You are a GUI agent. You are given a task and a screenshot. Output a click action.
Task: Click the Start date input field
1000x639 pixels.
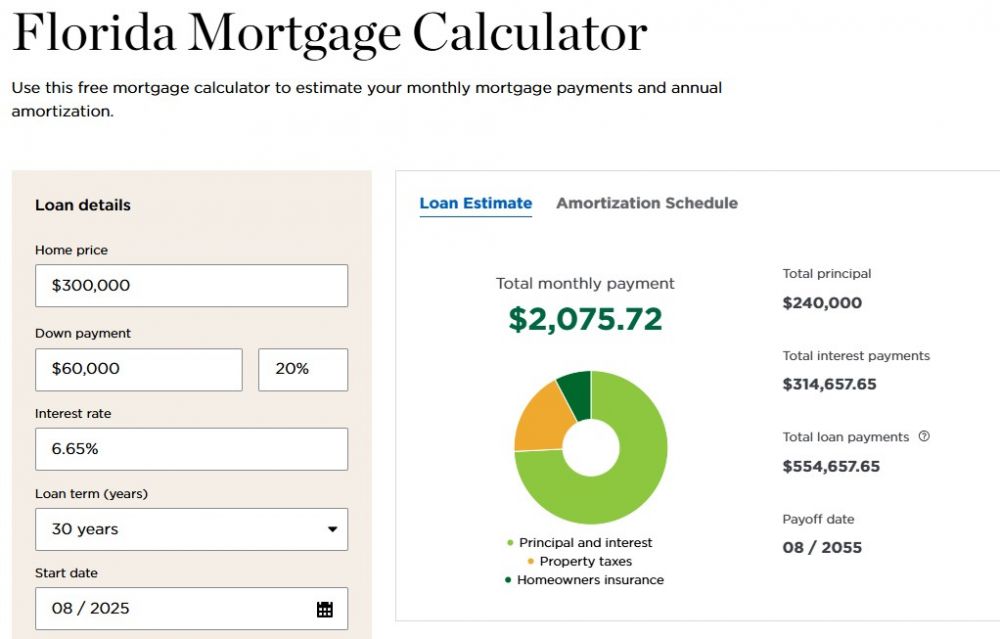tap(191, 608)
